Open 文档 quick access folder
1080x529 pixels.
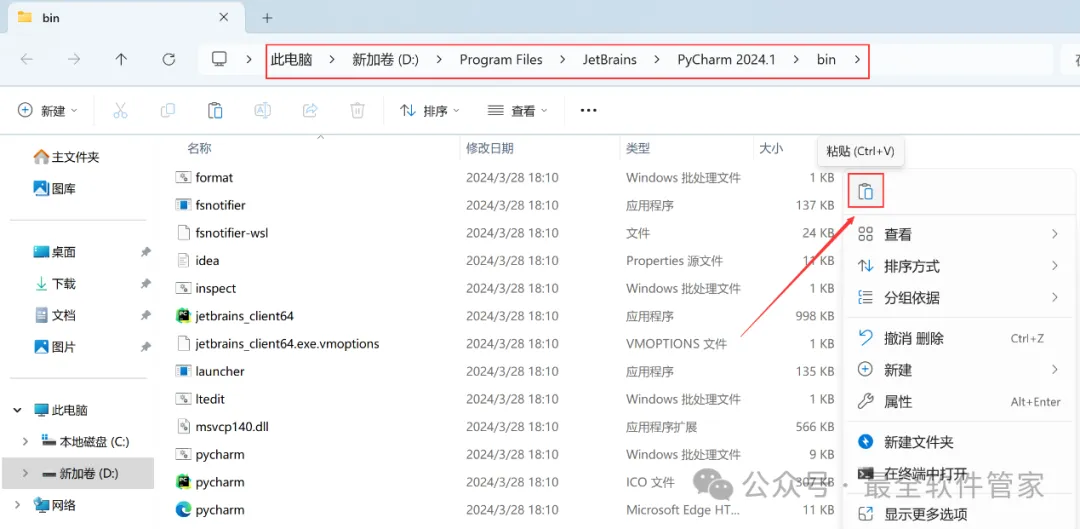pyautogui.click(x=55, y=315)
